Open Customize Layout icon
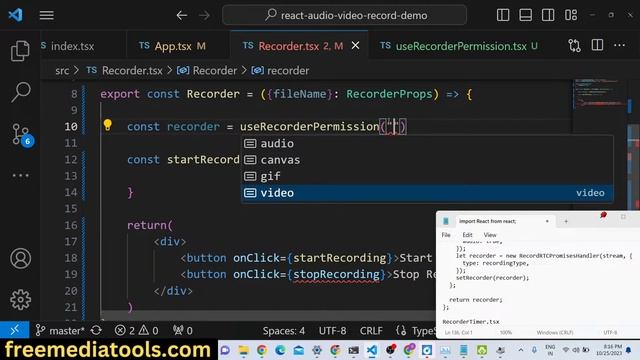This screenshot has height=360, width=640. (571, 15)
